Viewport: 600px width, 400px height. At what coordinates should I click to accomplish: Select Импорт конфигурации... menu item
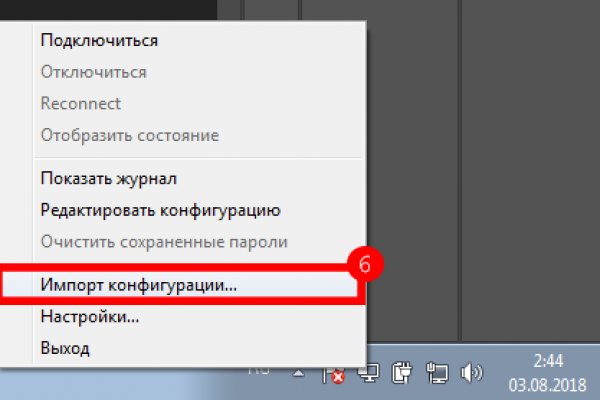click(139, 284)
